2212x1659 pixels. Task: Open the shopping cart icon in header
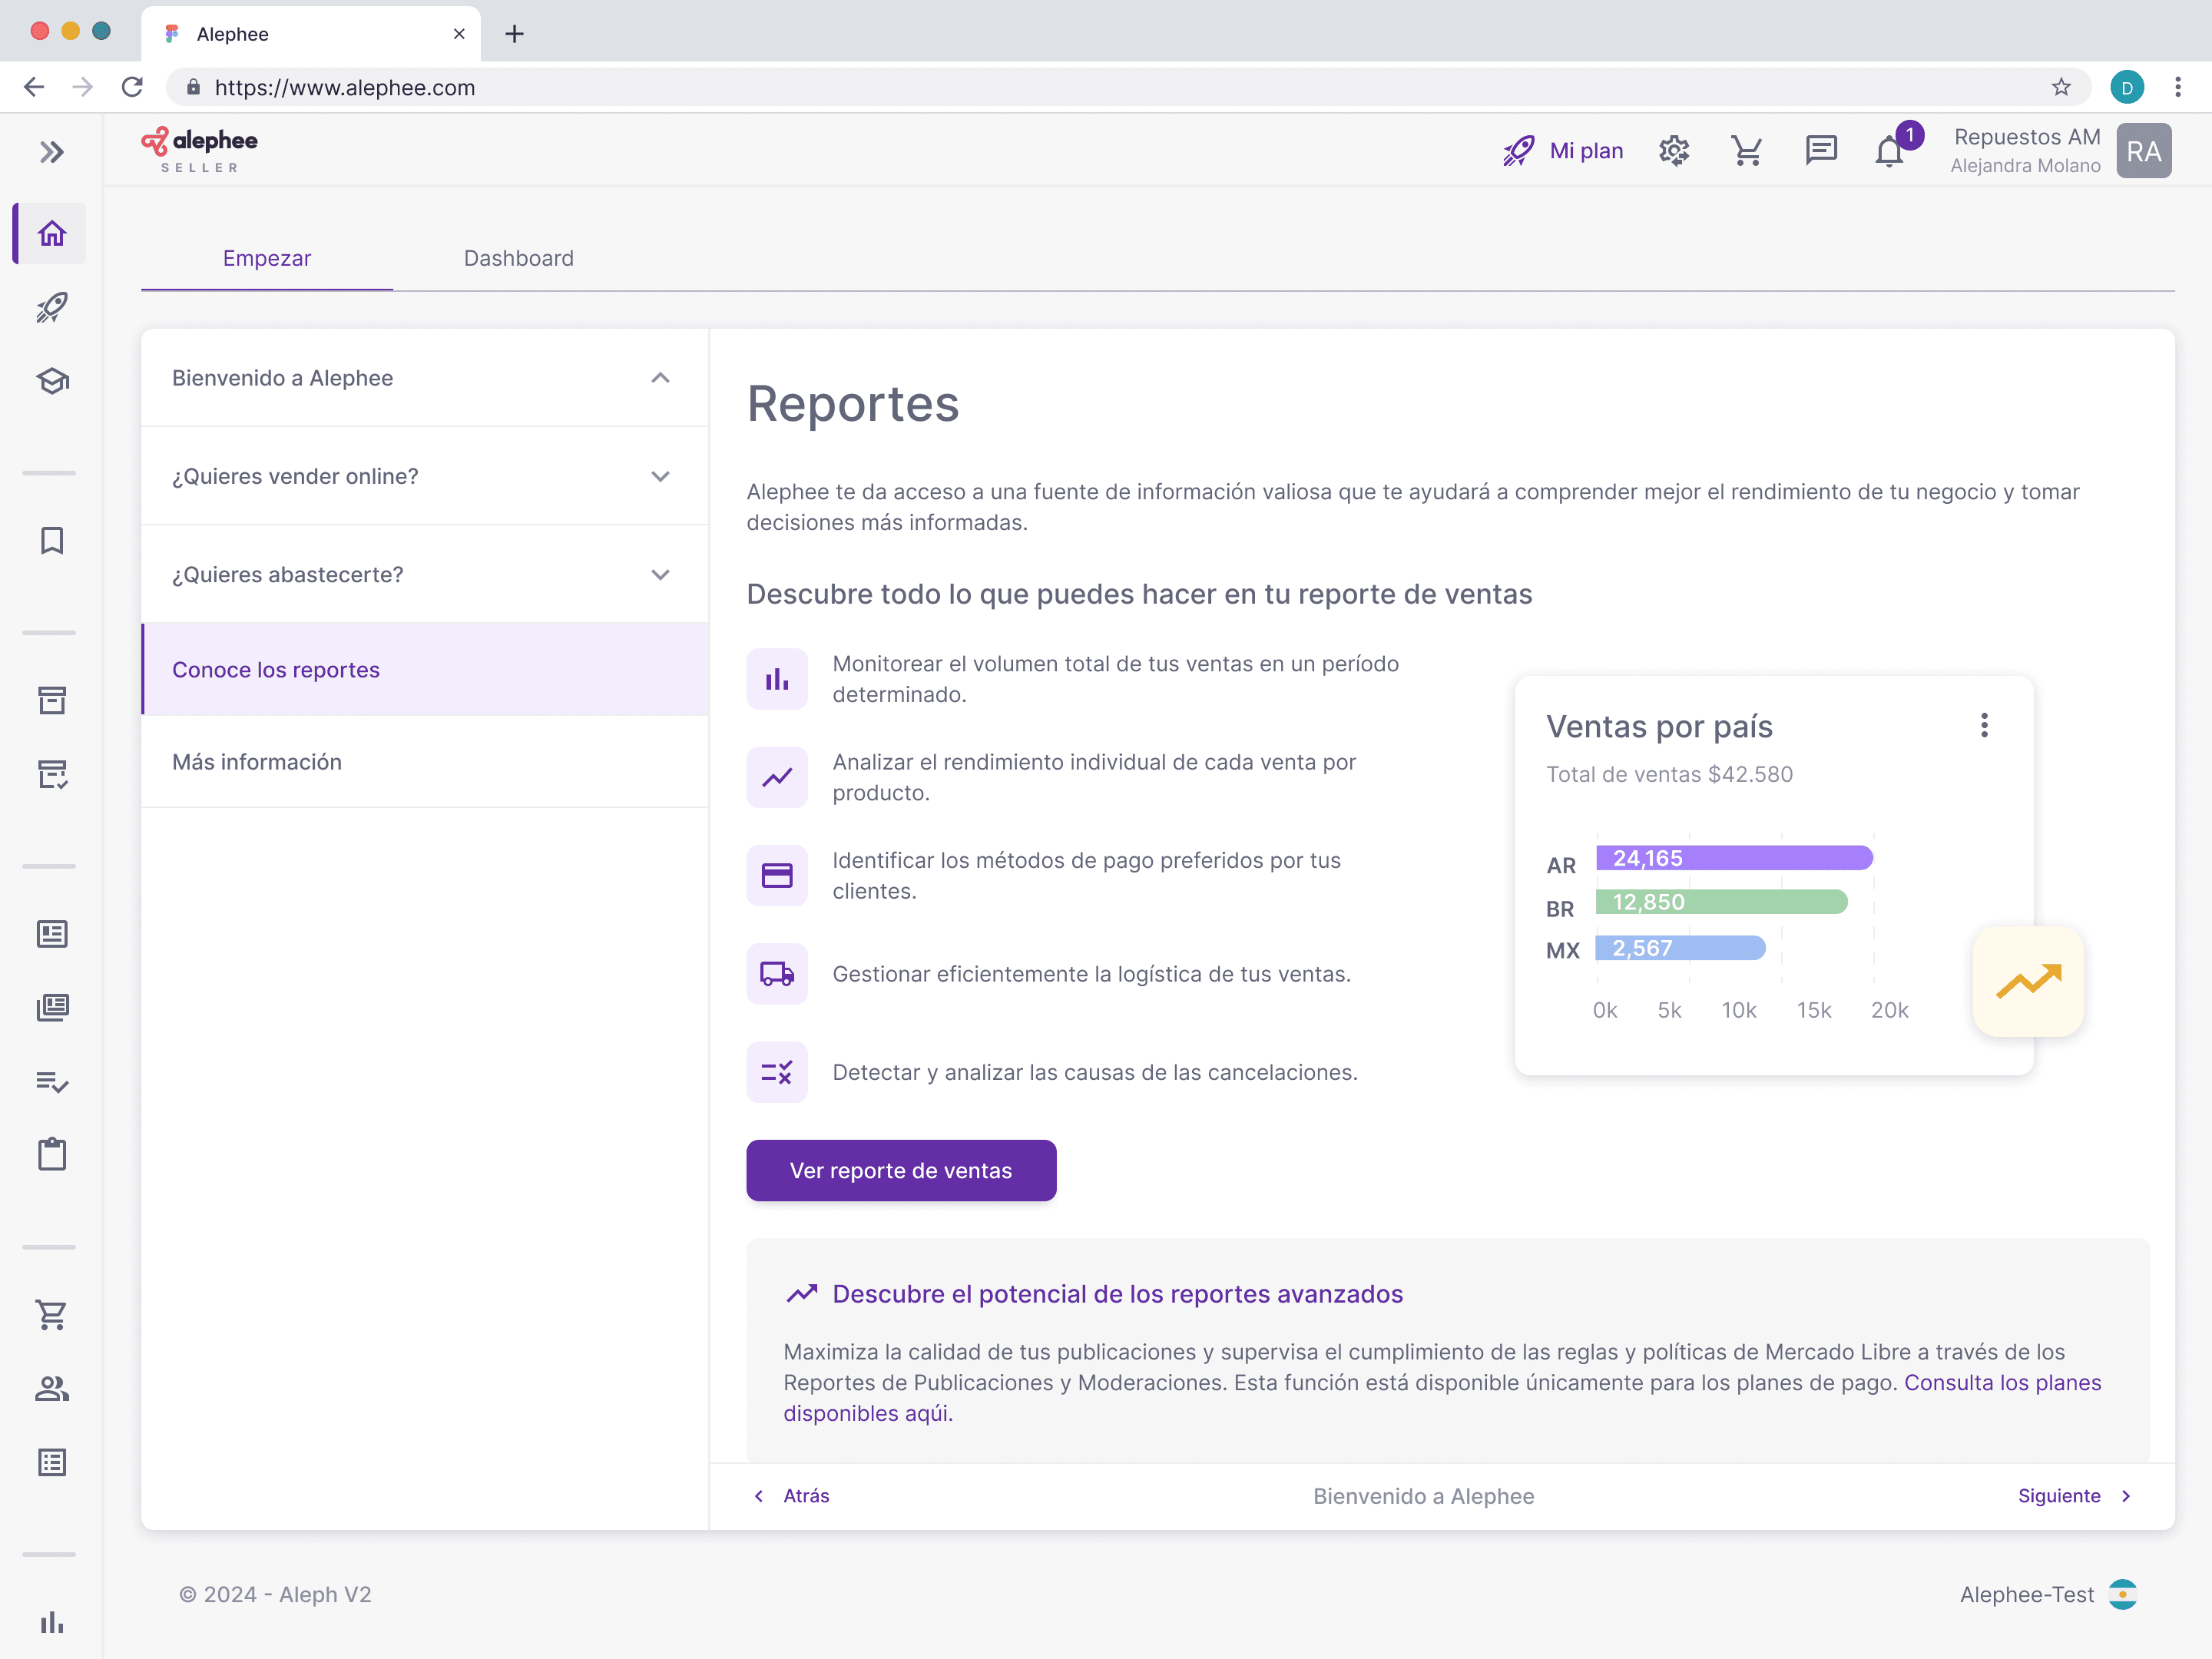(1746, 151)
